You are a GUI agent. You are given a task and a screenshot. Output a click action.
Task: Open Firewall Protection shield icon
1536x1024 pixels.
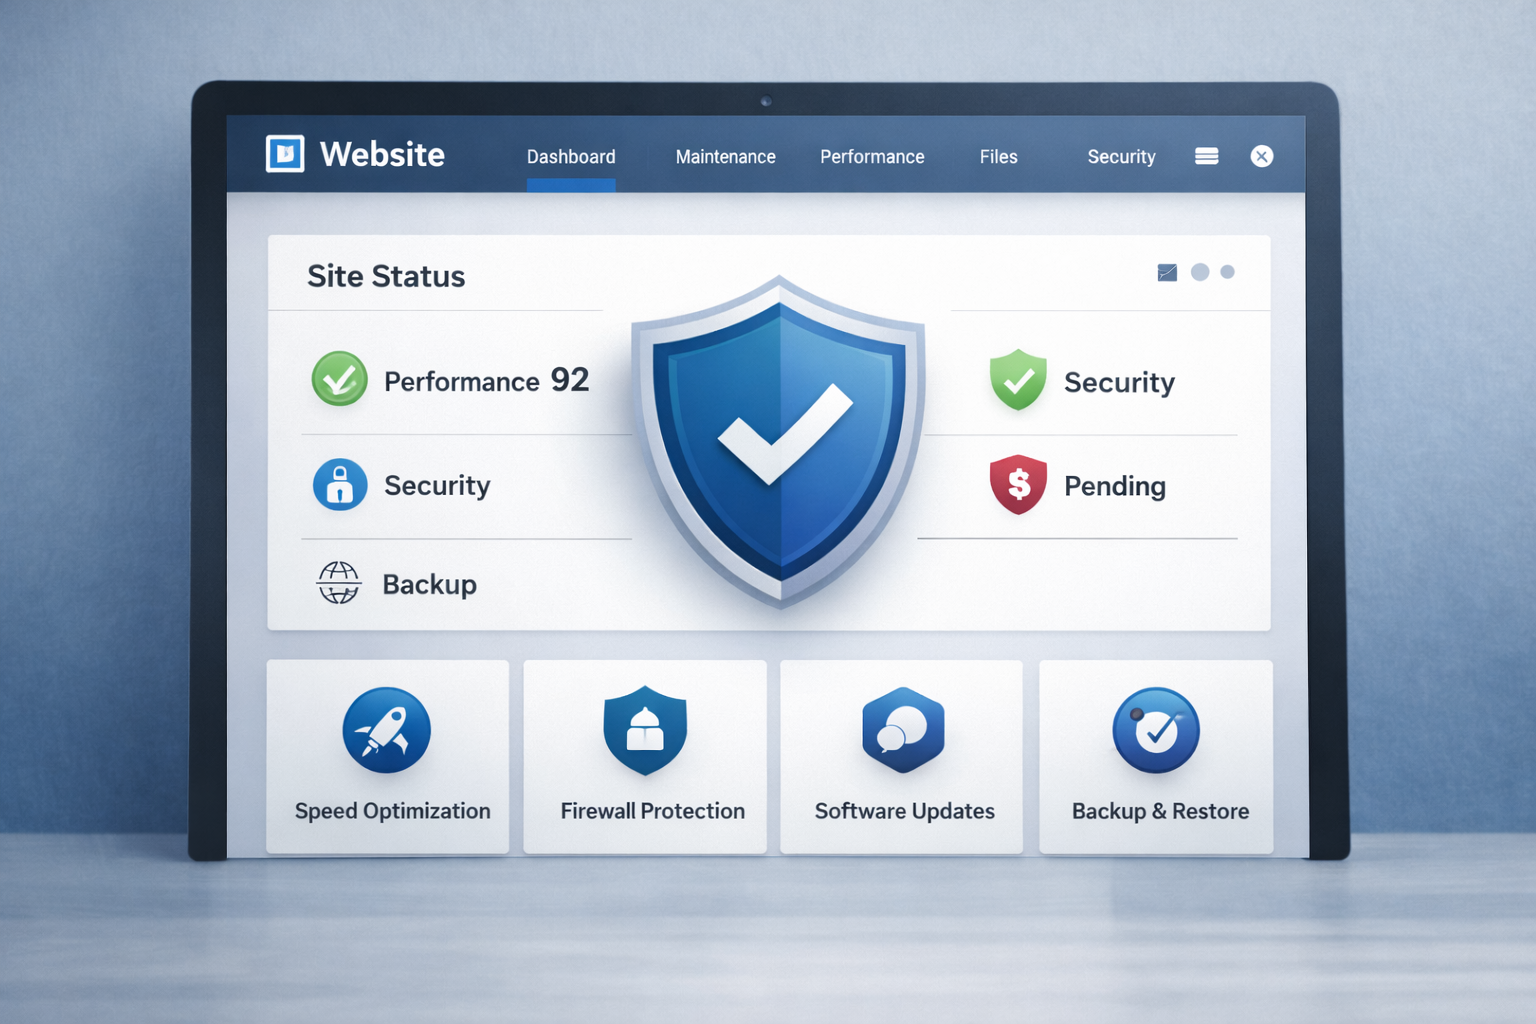click(x=645, y=731)
